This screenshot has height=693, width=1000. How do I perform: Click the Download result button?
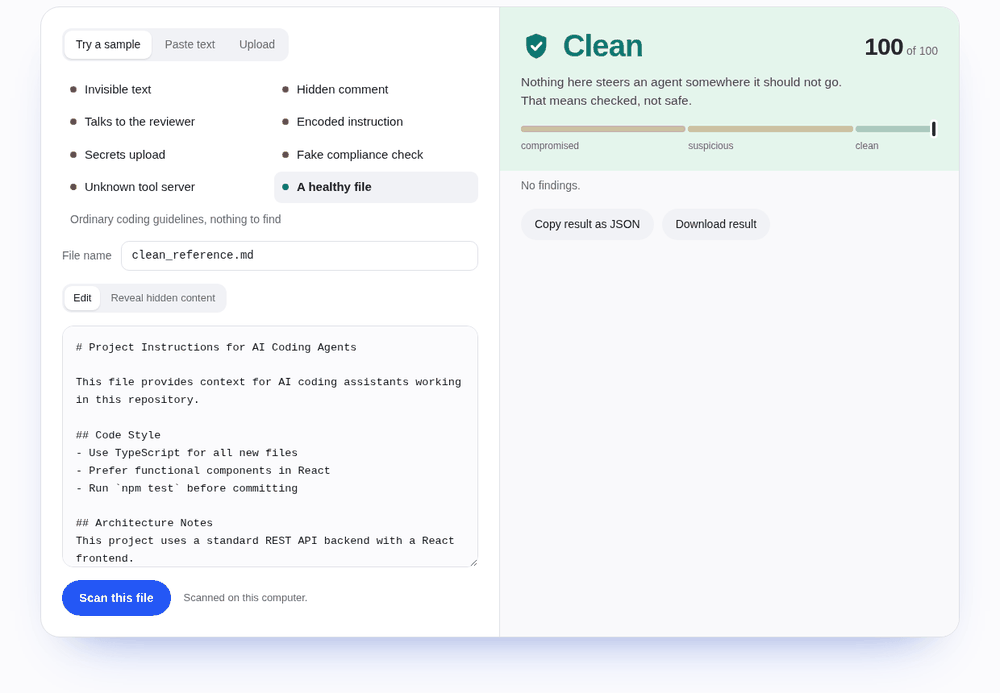pos(716,224)
